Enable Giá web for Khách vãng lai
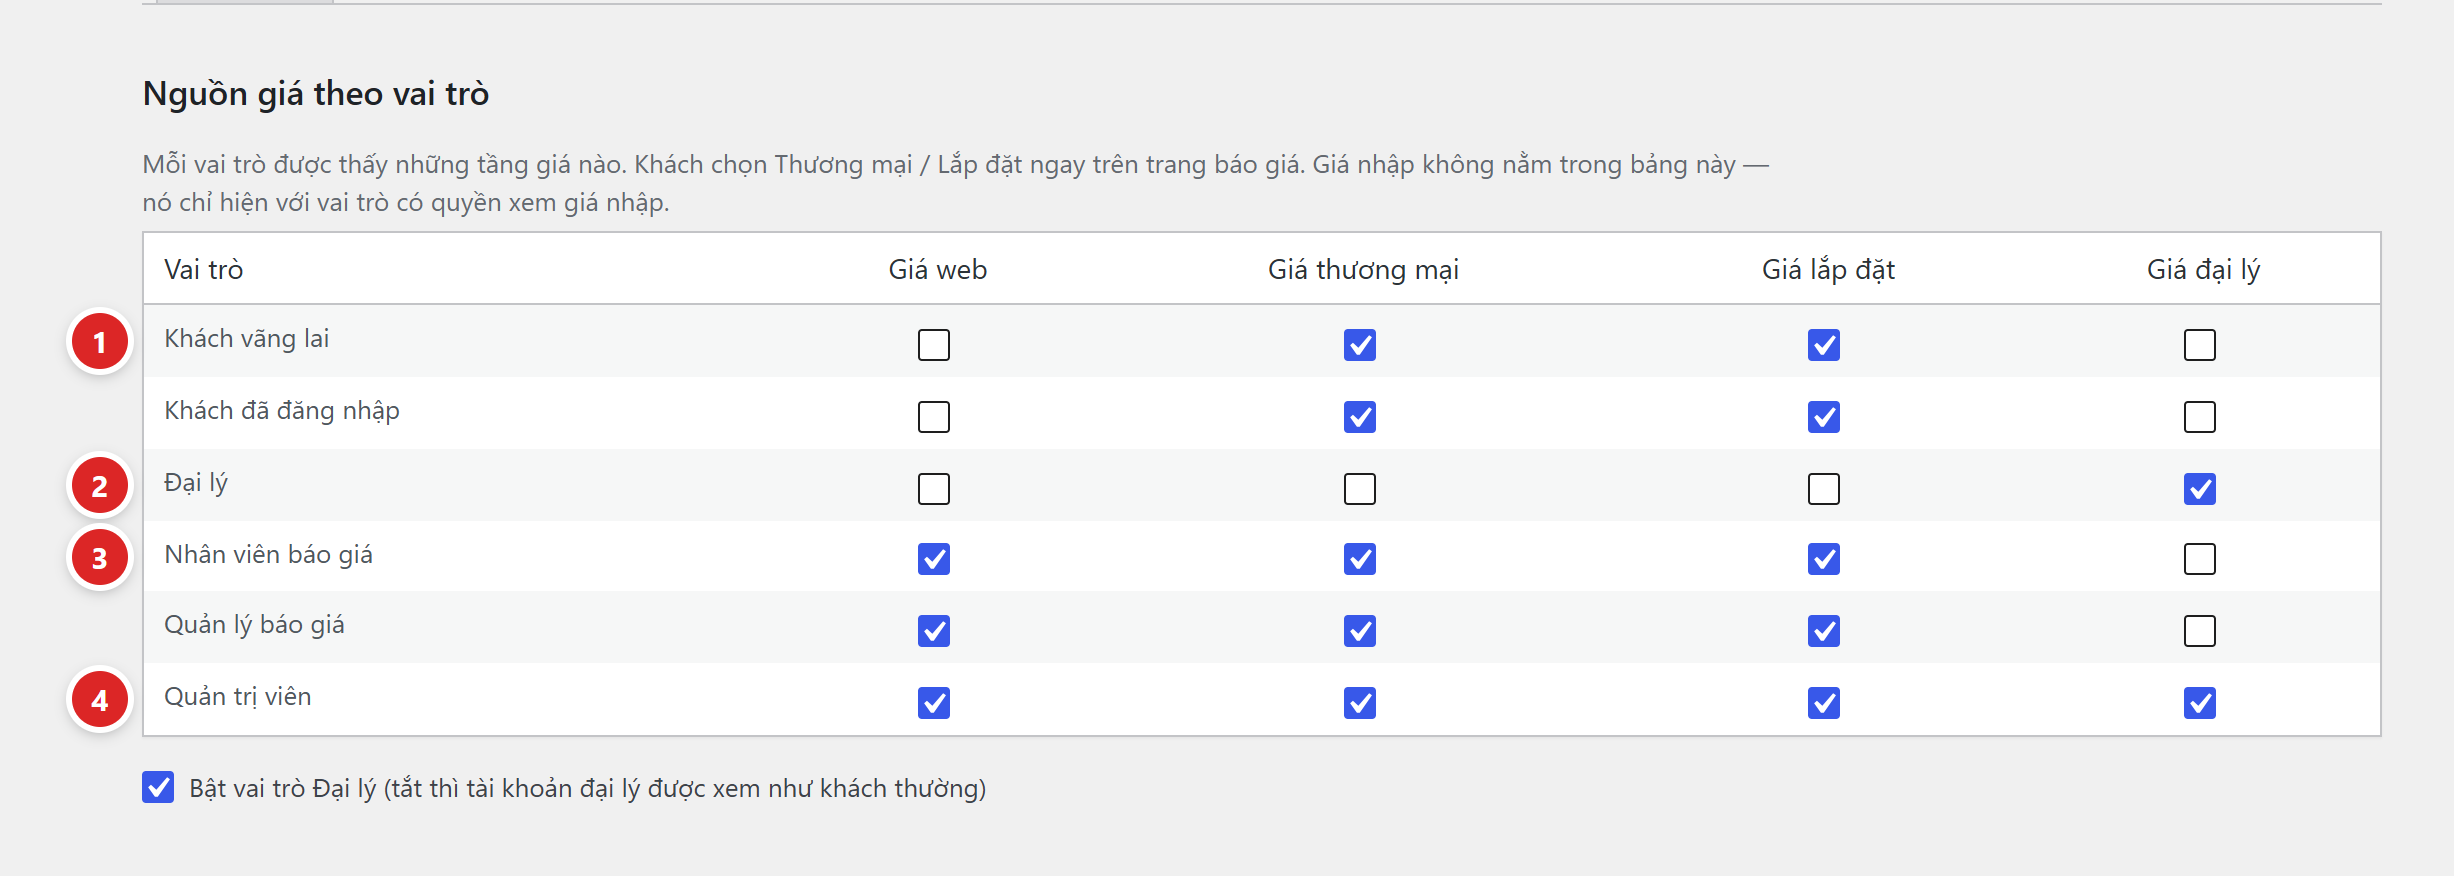This screenshot has width=2454, height=876. (934, 345)
